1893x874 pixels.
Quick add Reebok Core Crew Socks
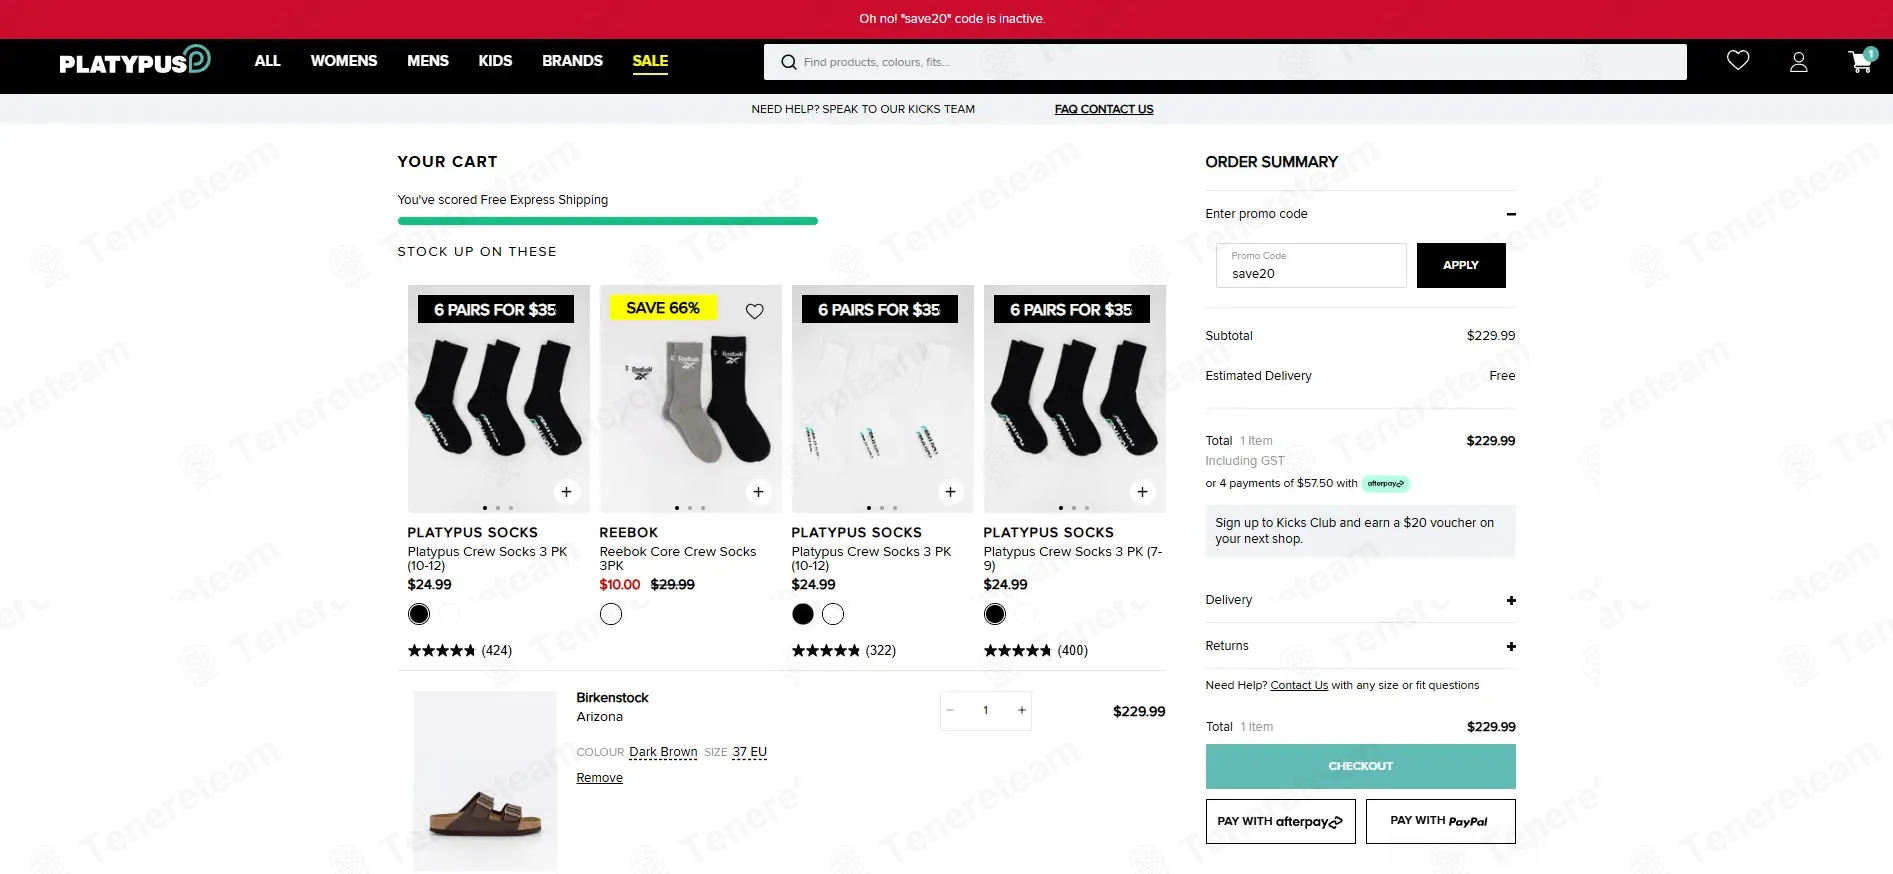click(758, 492)
